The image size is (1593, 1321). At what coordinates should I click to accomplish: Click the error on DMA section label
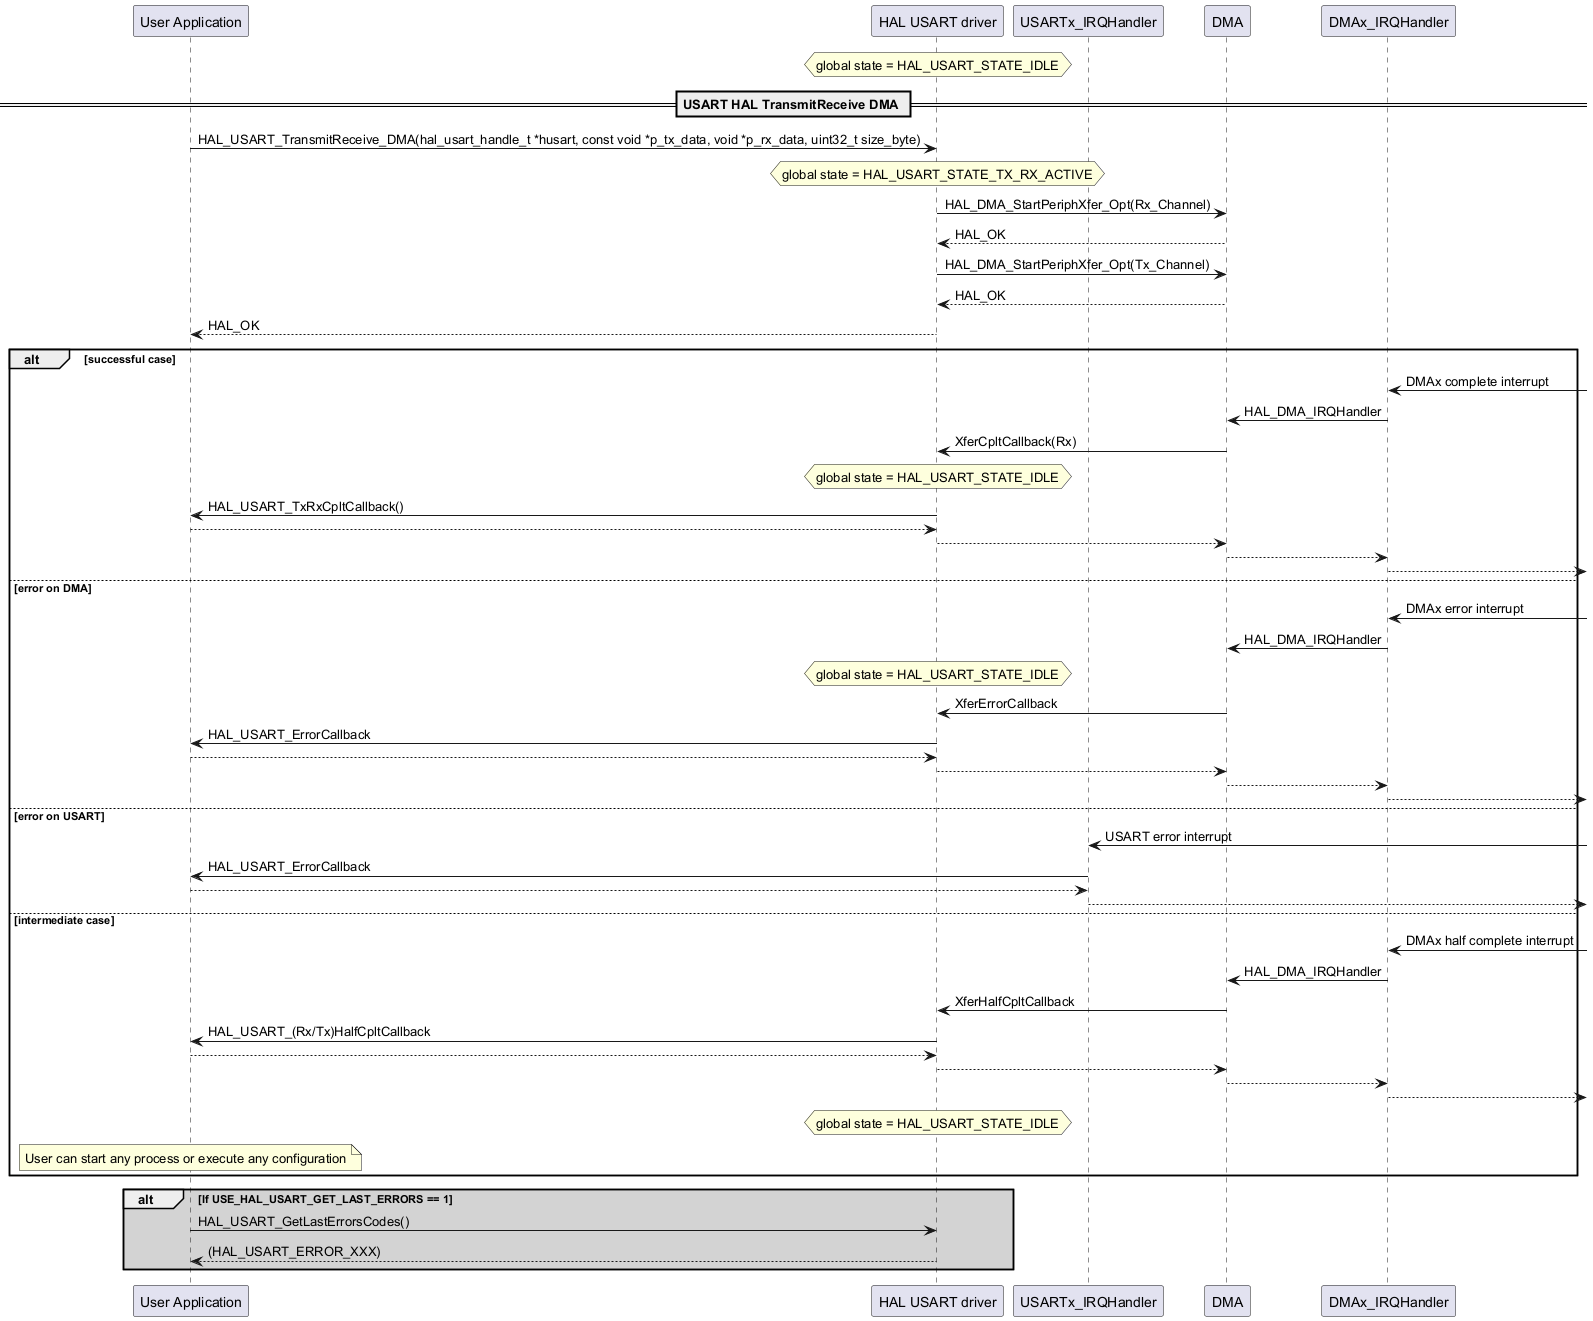53,589
